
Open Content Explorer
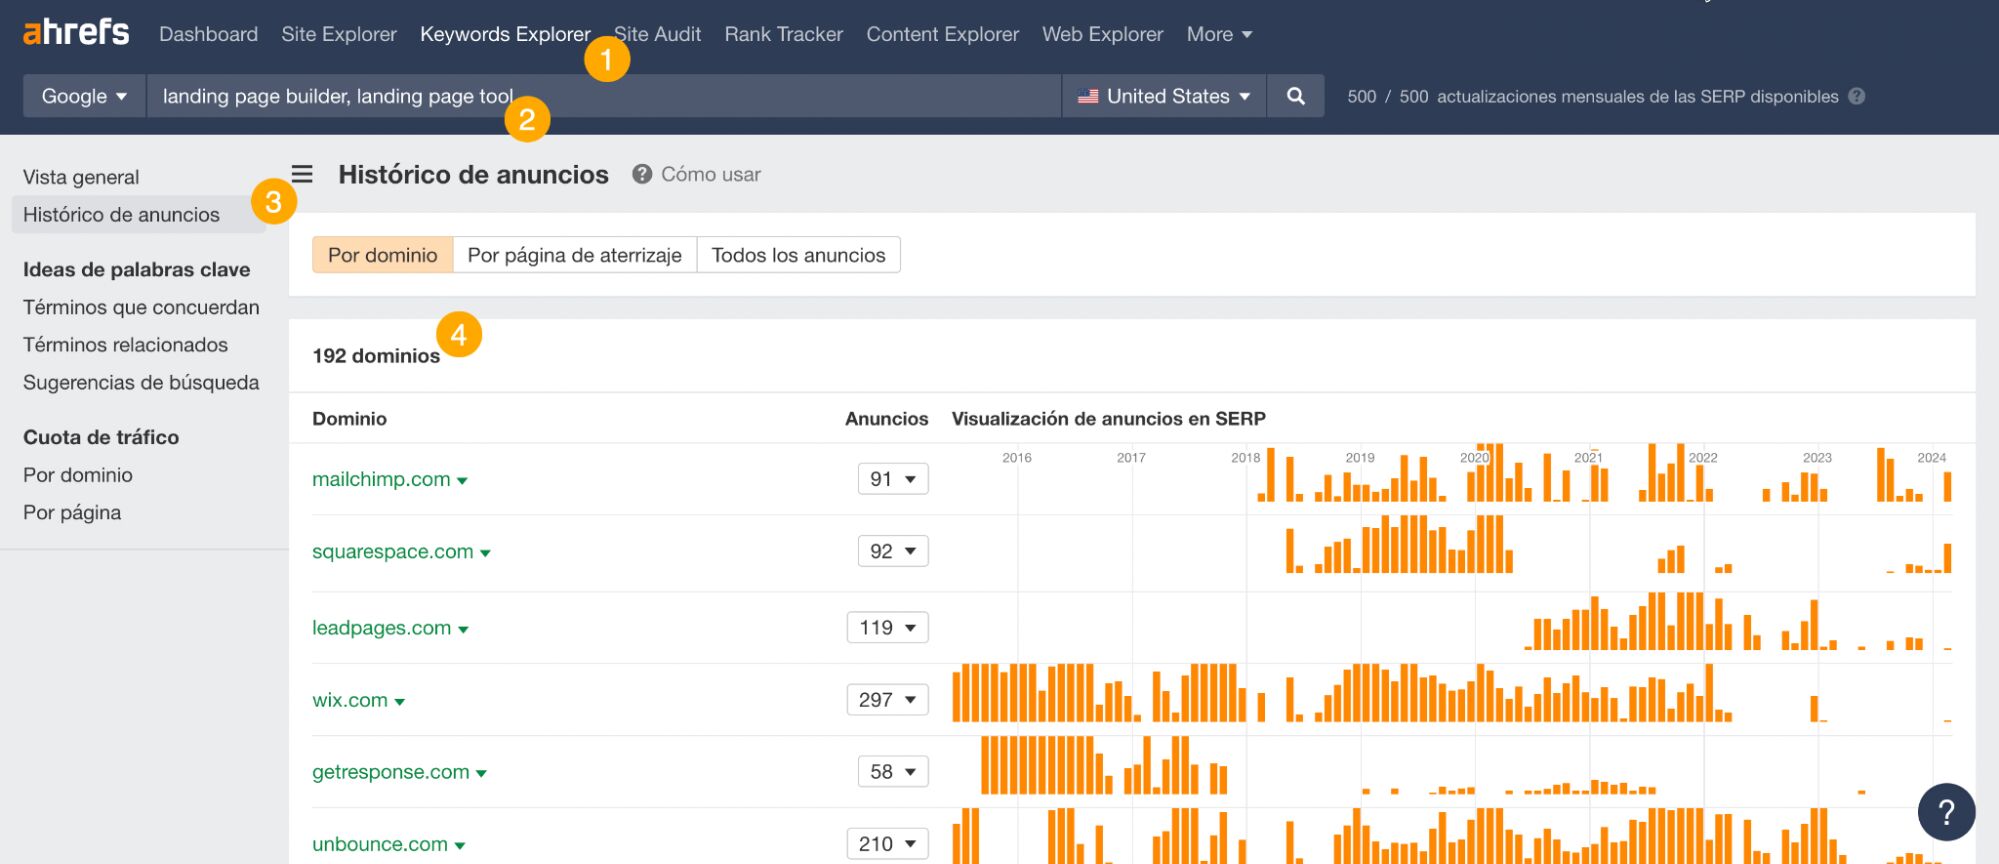943,34
